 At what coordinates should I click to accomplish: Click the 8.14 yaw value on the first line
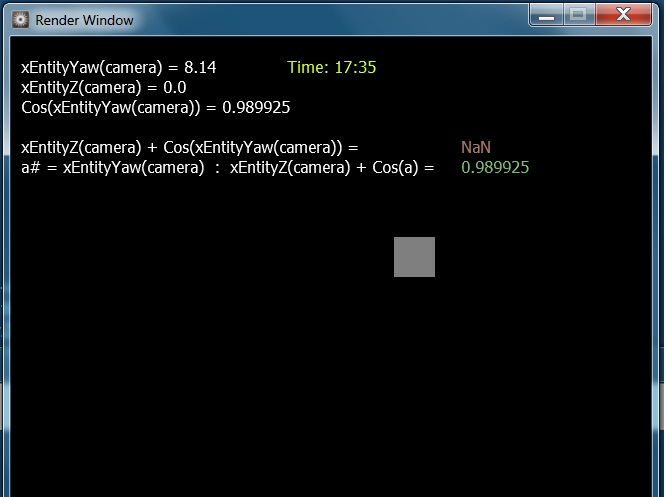pyautogui.click(x=200, y=68)
